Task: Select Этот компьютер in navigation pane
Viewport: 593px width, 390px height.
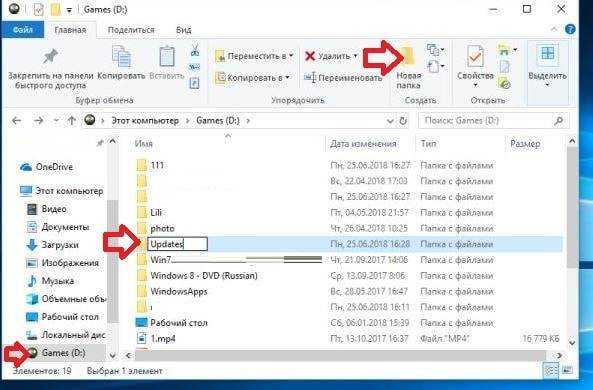Action: point(62,191)
